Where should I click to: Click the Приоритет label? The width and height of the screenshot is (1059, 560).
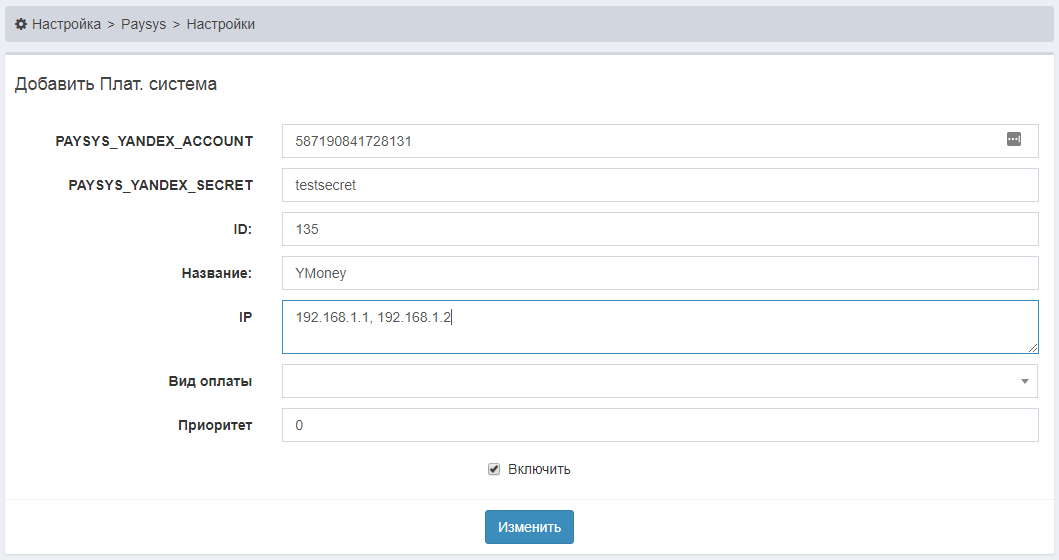pos(214,425)
